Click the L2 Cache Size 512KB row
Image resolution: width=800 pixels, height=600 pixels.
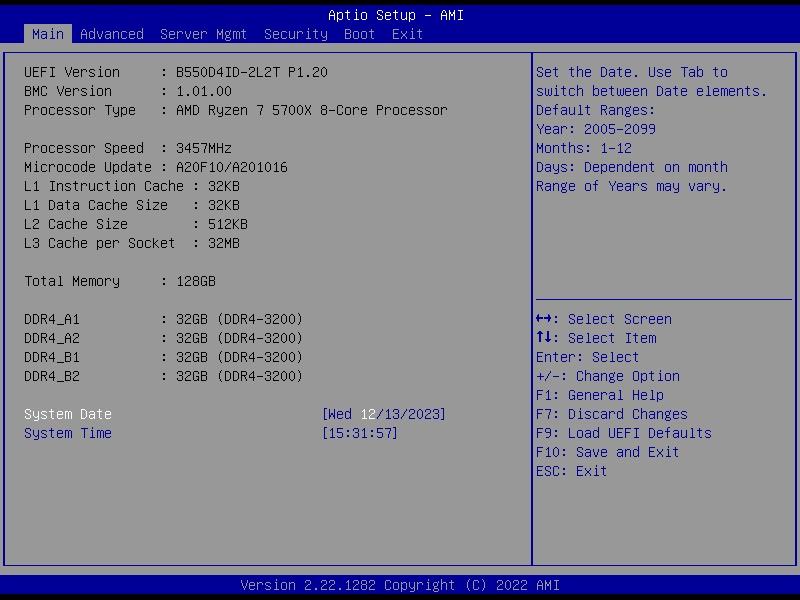136,224
